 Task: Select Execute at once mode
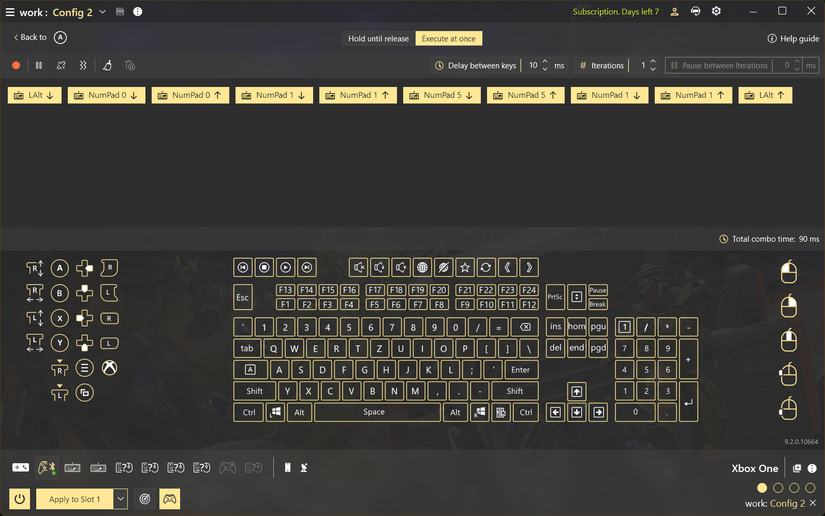[x=448, y=38]
